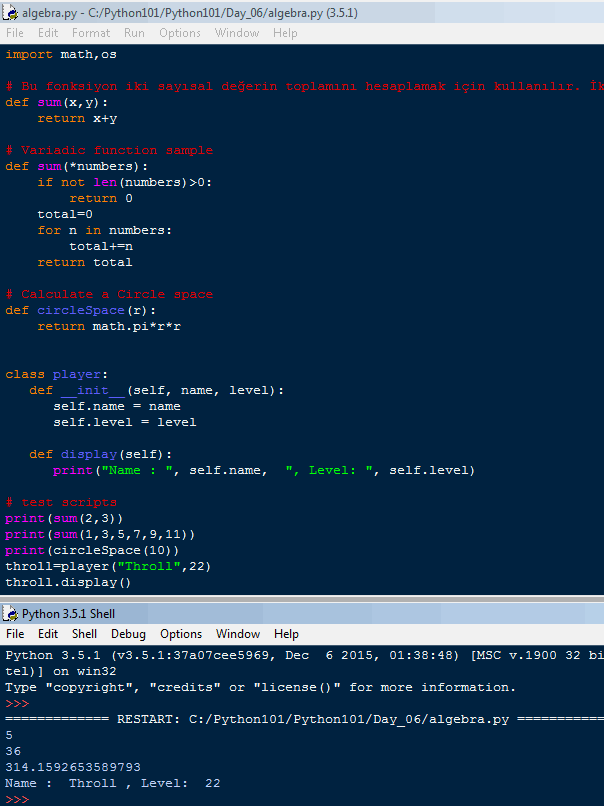Click the 'for n in numbers:' line
604x806 pixels.
point(104,230)
